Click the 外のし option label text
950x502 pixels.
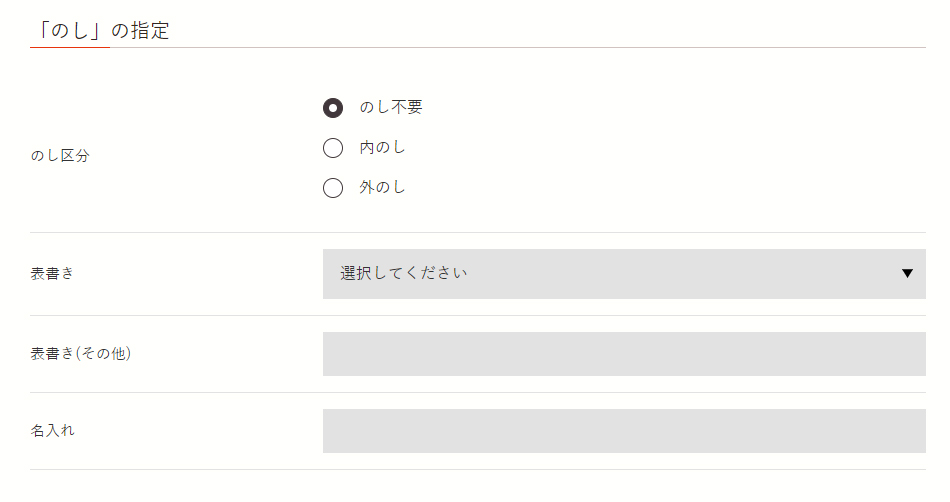point(383,188)
